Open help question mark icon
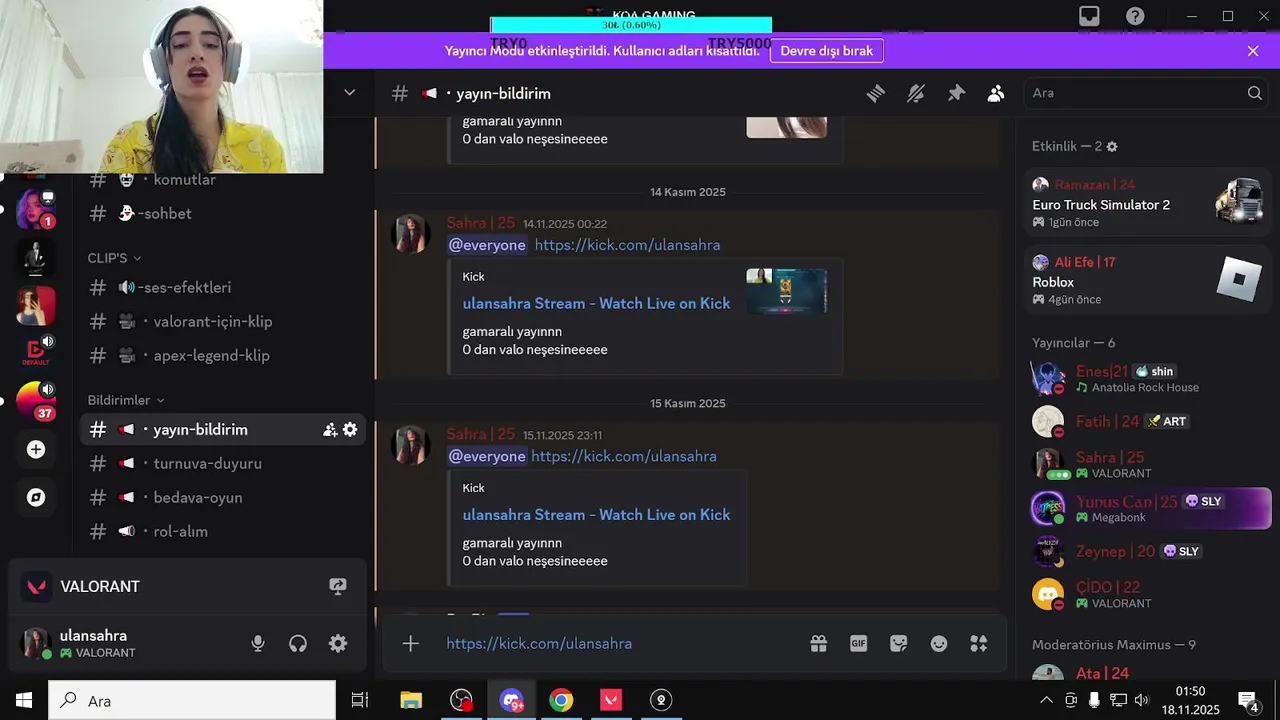Viewport: 1280px width, 720px height. coord(1135,16)
